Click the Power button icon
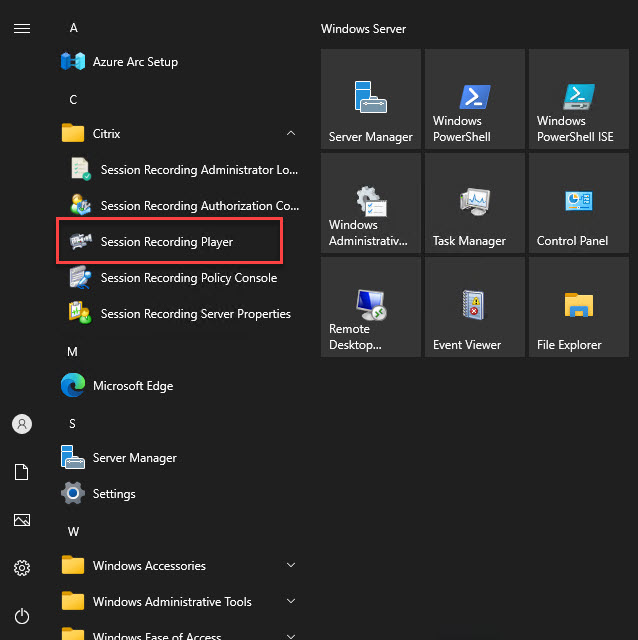Viewport: 638px width, 640px height. click(x=22, y=616)
